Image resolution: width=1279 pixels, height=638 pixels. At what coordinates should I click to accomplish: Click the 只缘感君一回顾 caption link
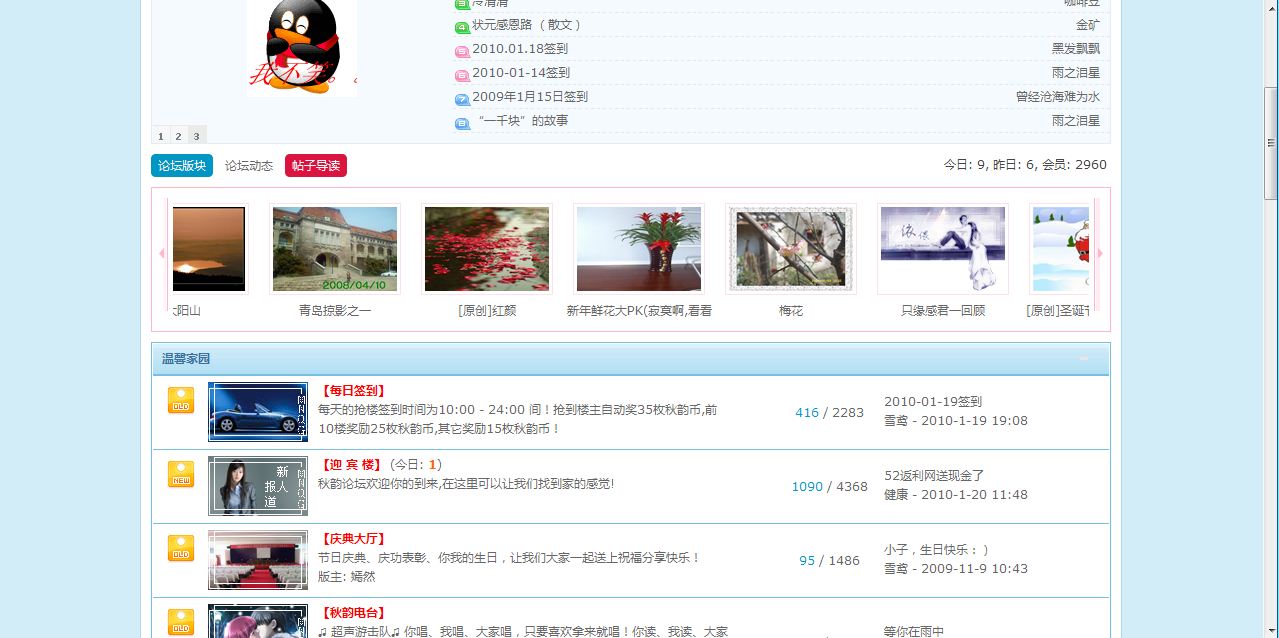click(943, 311)
